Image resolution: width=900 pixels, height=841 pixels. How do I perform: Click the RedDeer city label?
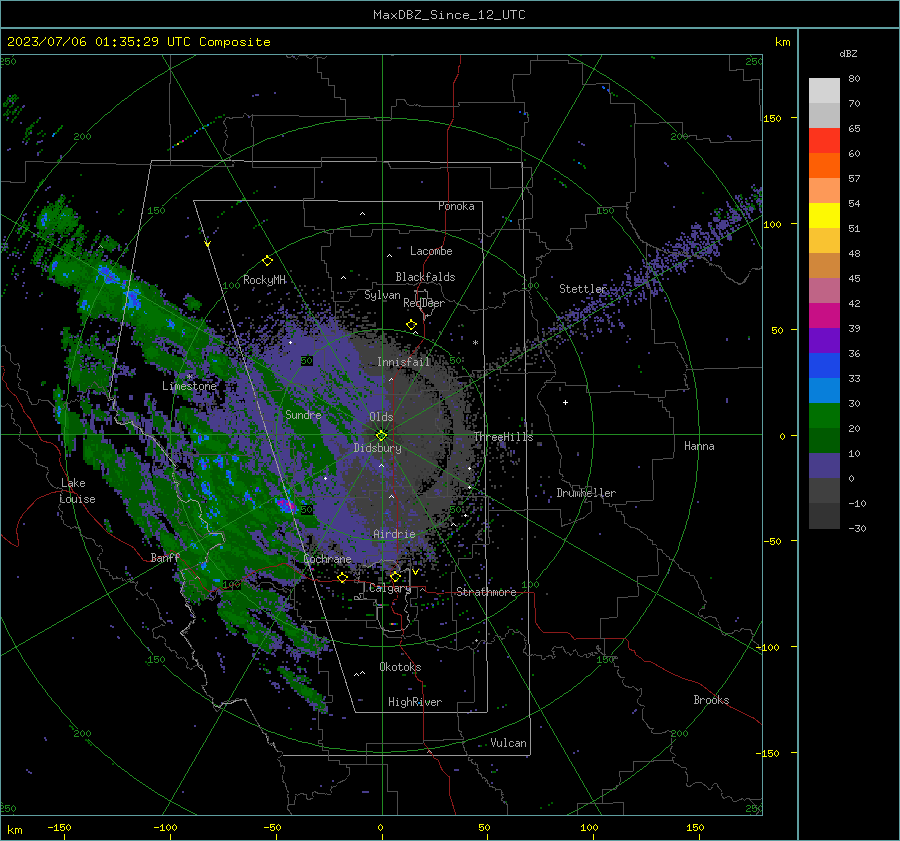click(x=424, y=303)
